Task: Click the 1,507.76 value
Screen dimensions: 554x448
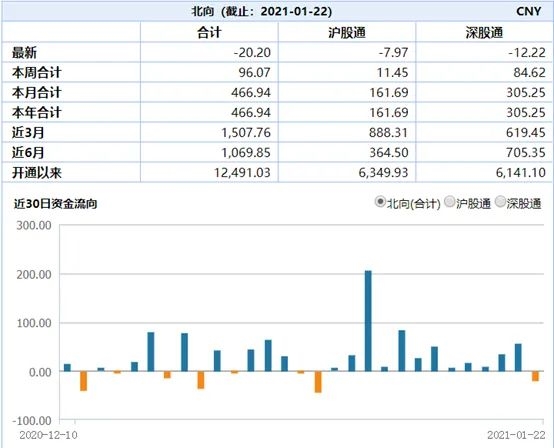Action: pos(246,132)
